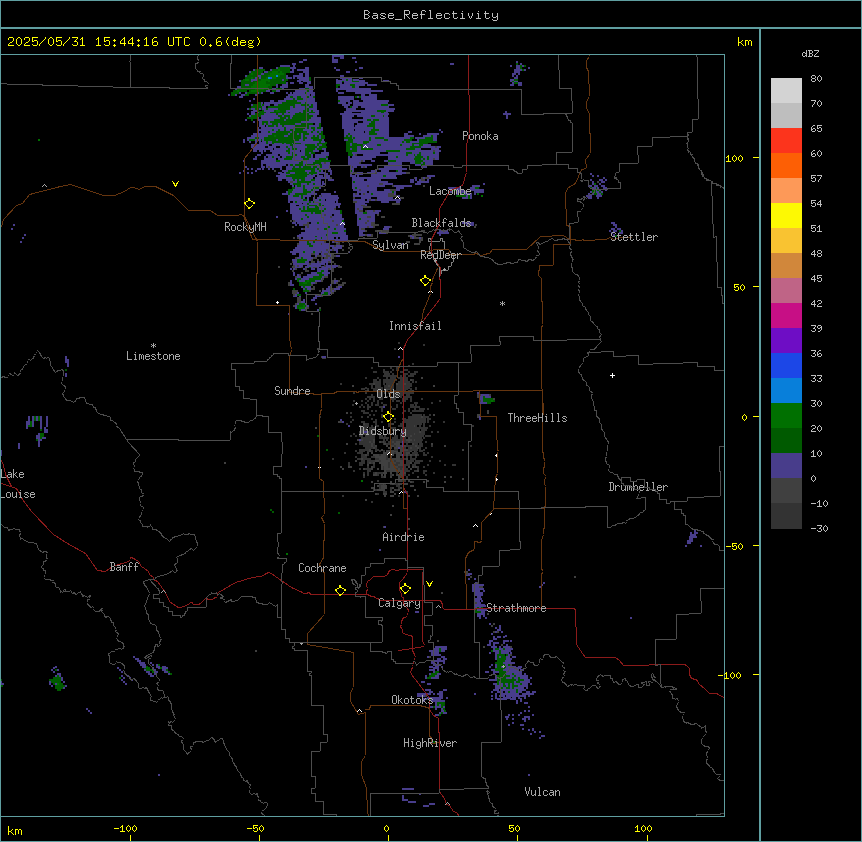
Task: Click the yellow diamond marker below Cochrane
Action: tap(340, 590)
